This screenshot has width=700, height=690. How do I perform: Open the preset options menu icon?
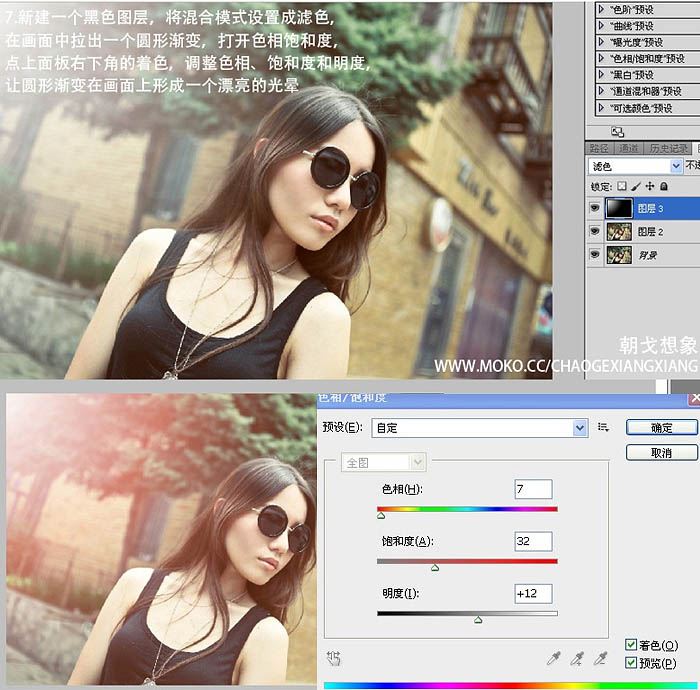pyautogui.click(x=603, y=427)
